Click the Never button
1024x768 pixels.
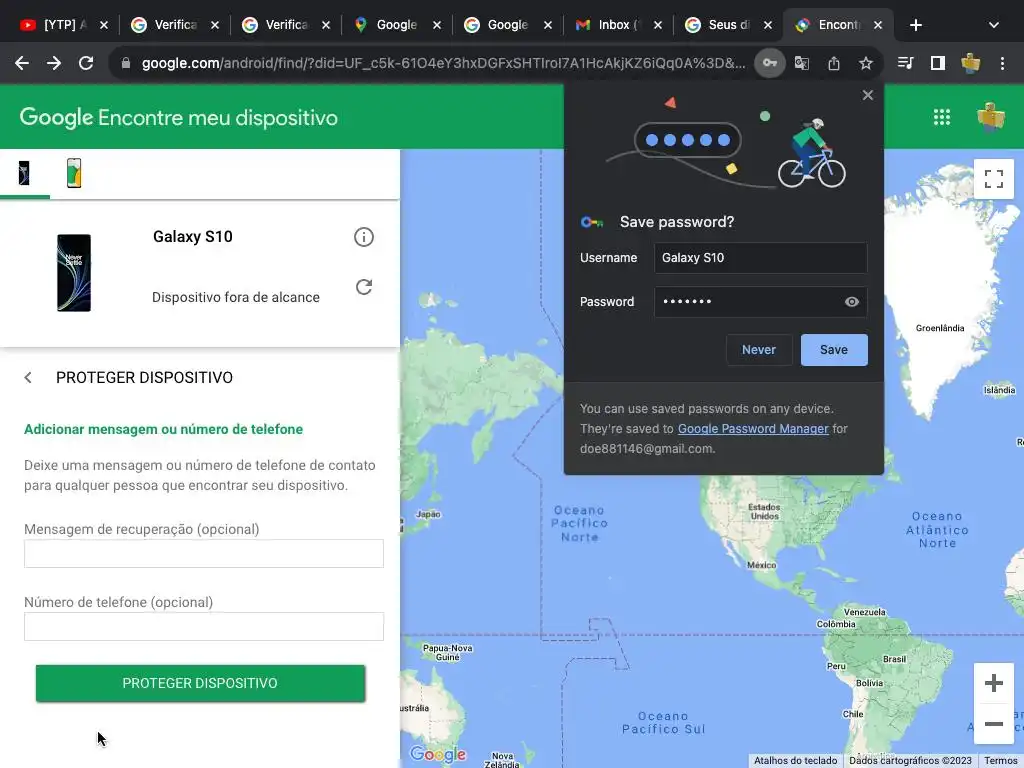click(759, 350)
